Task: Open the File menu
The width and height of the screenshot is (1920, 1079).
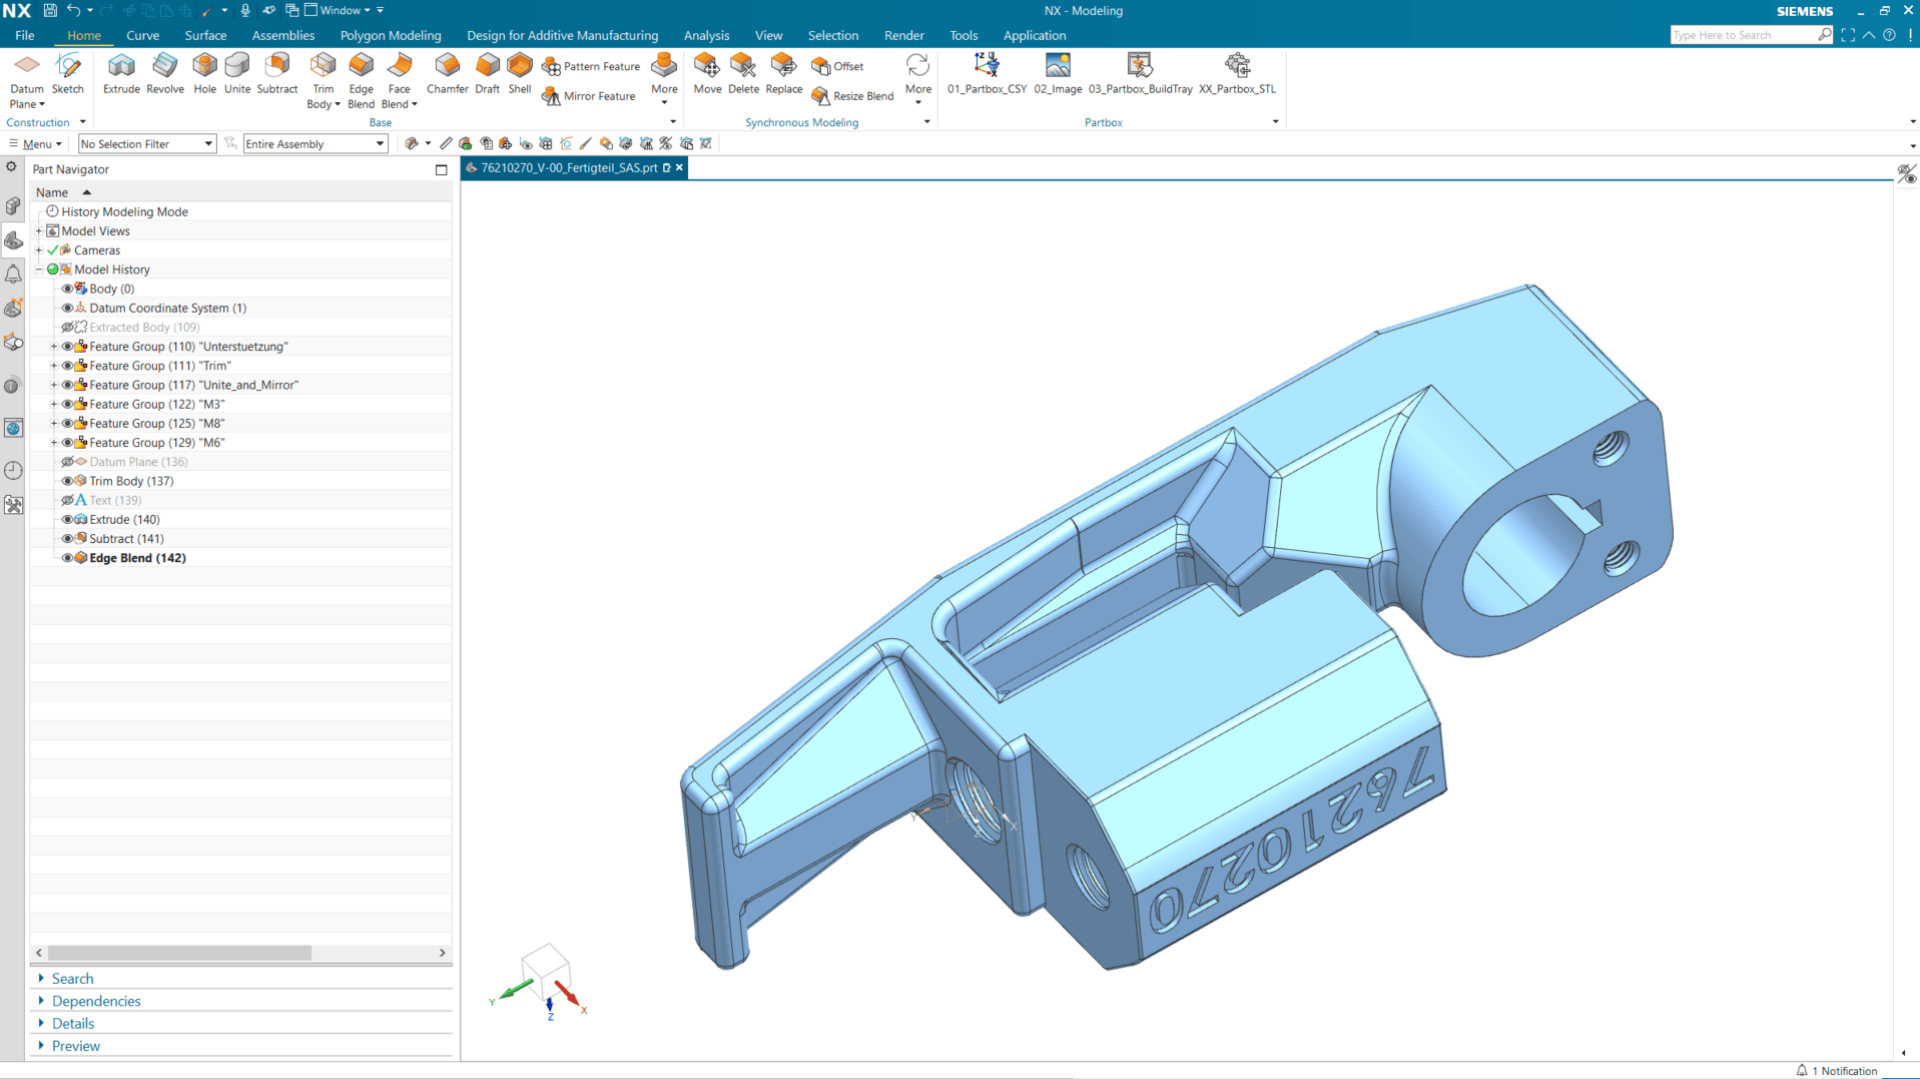Action: click(x=25, y=35)
